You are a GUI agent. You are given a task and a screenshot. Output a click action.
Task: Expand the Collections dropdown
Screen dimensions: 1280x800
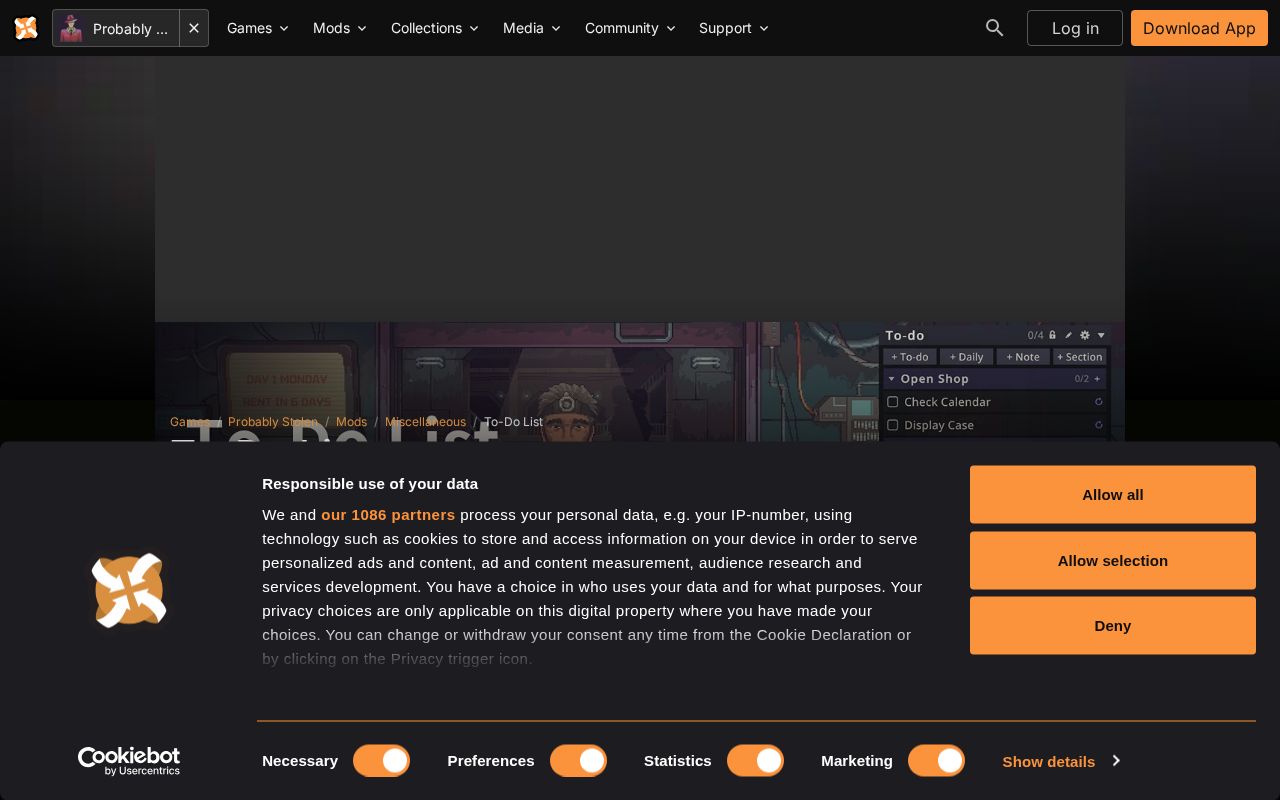click(x=435, y=28)
